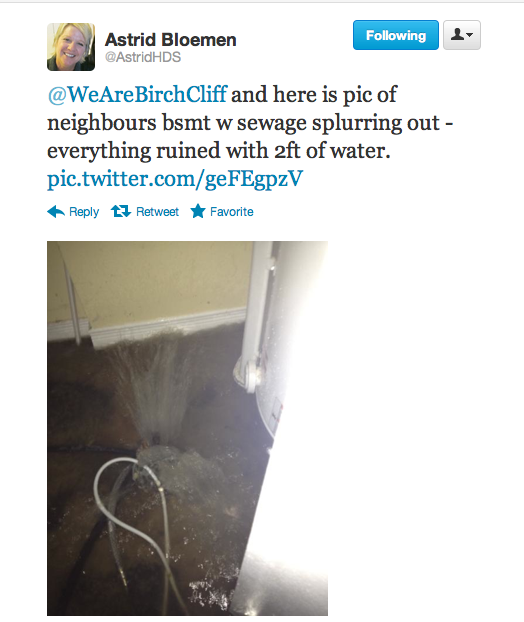This screenshot has height=622, width=524.
Task: Toggle the blue Following button
Action: [x=395, y=35]
